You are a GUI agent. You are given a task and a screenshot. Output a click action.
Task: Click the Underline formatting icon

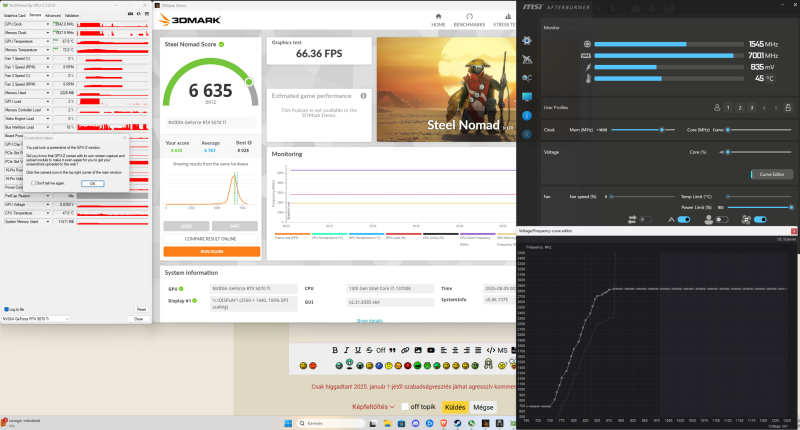click(x=358, y=350)
